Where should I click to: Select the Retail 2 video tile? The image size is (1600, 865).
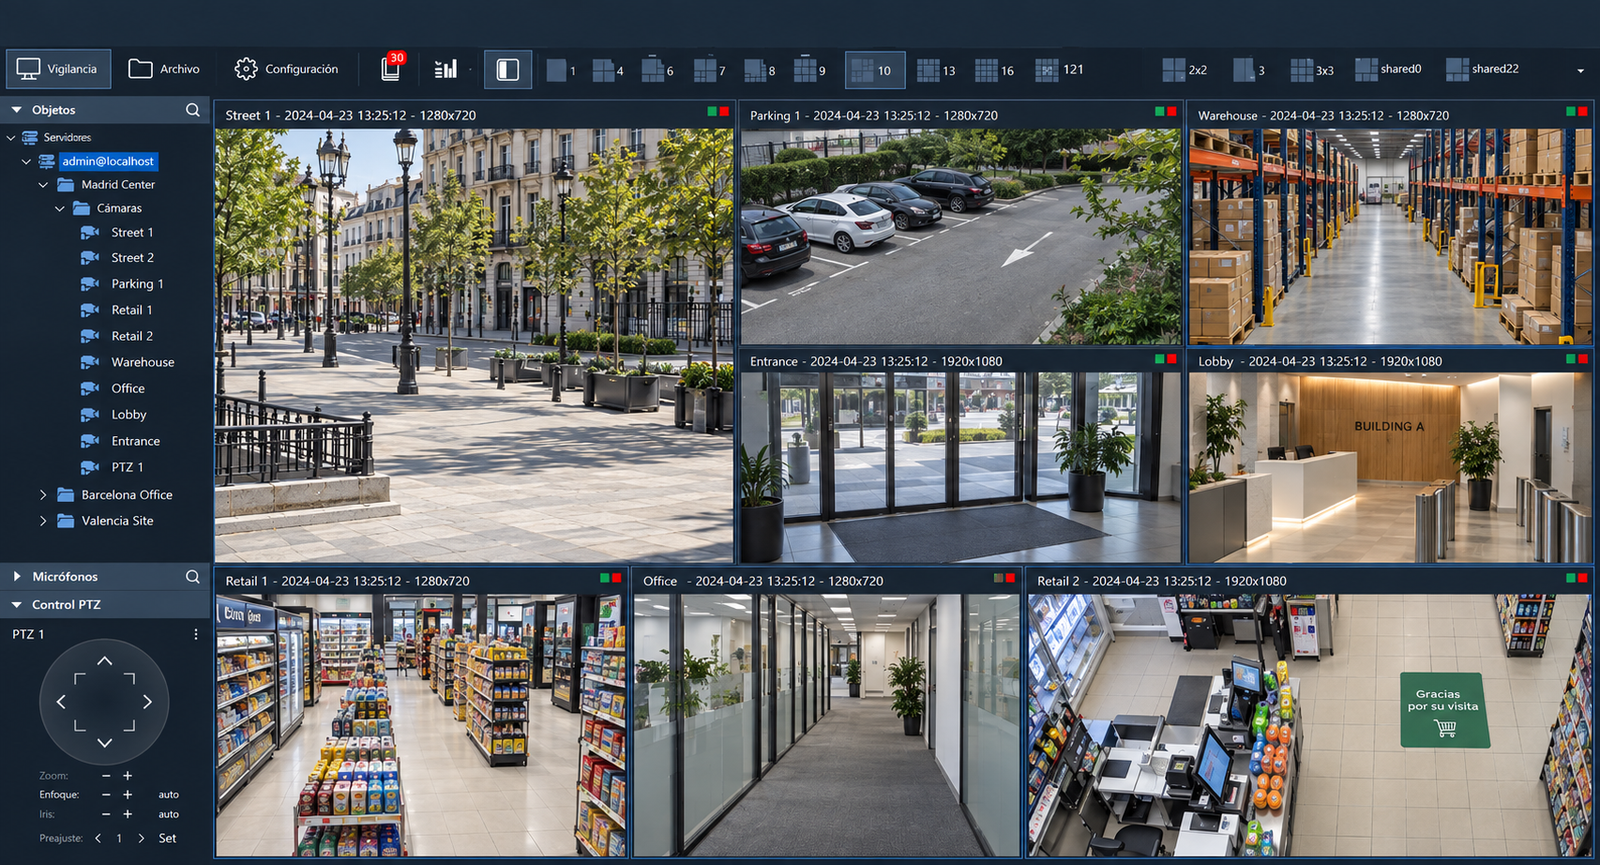pyautogui.click(x=1309, y=714)
